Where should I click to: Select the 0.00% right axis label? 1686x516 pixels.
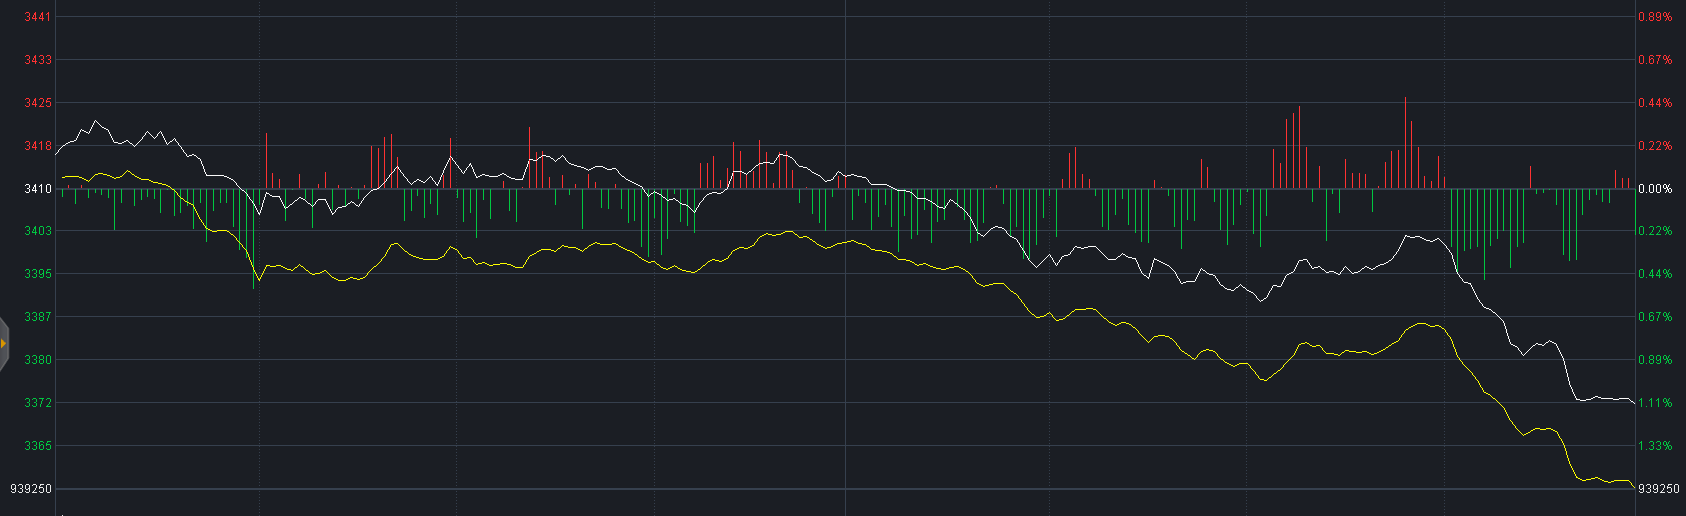1655,189
